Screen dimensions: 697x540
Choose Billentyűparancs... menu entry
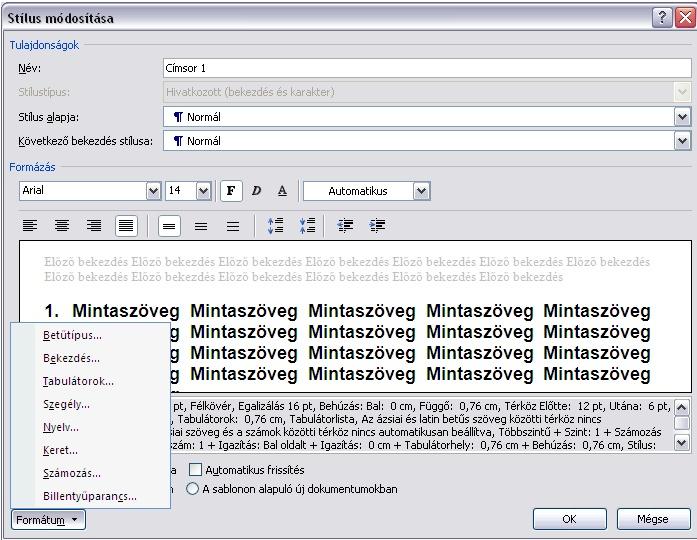pyautogui.click(x=91, y=496)
